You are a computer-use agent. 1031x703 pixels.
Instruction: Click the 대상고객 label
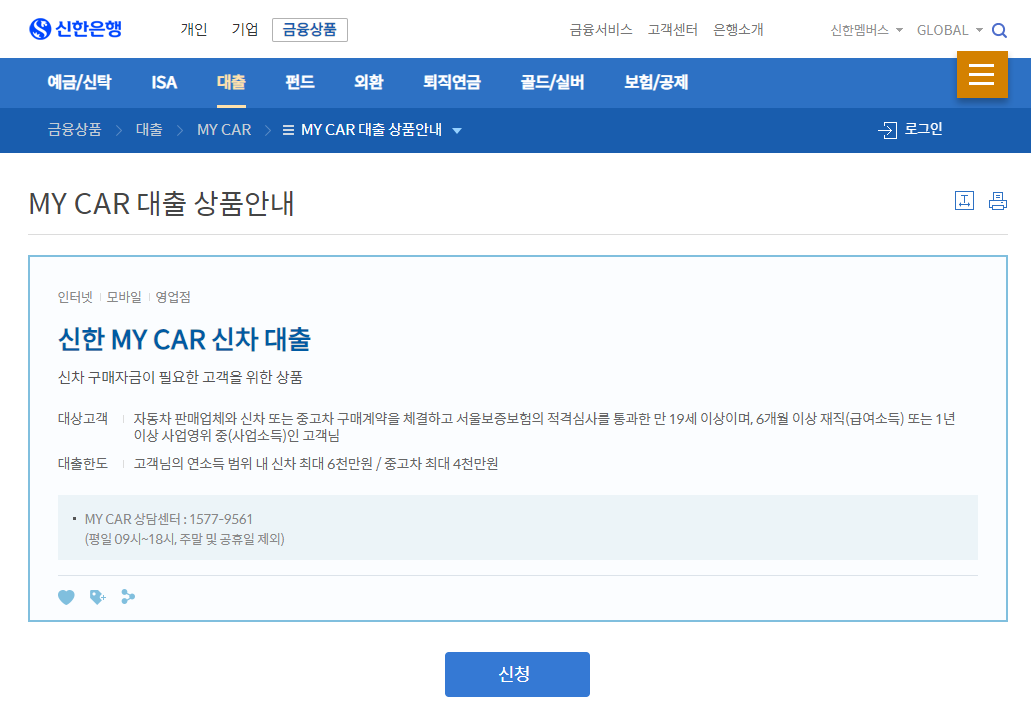click(x=83, y=418)
